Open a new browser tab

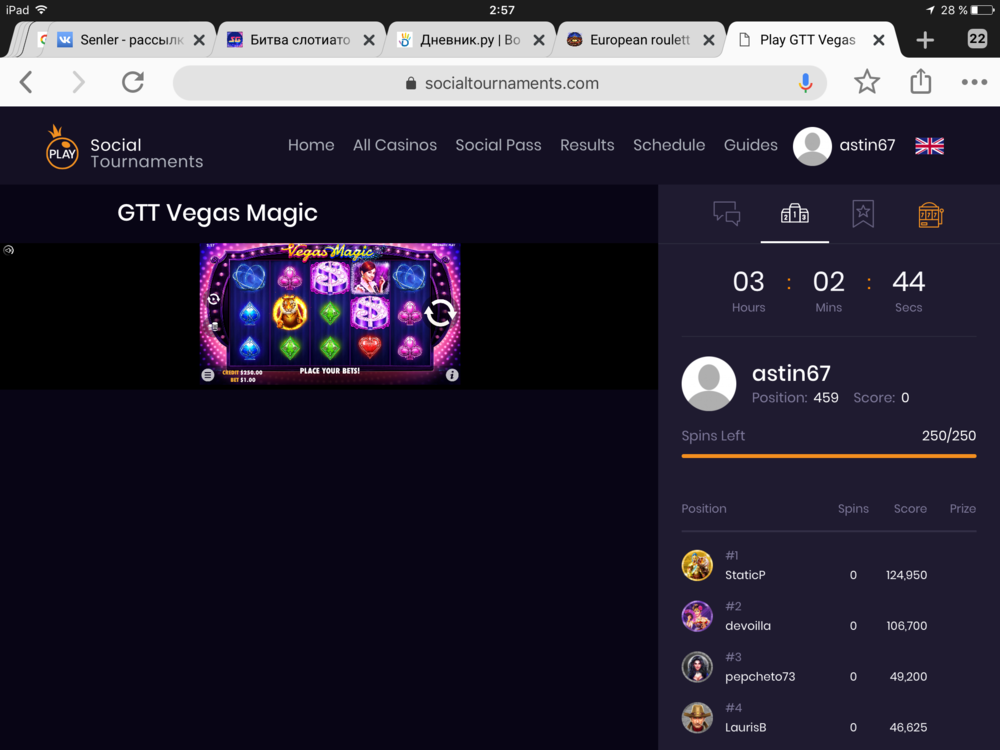coord(925,40)
